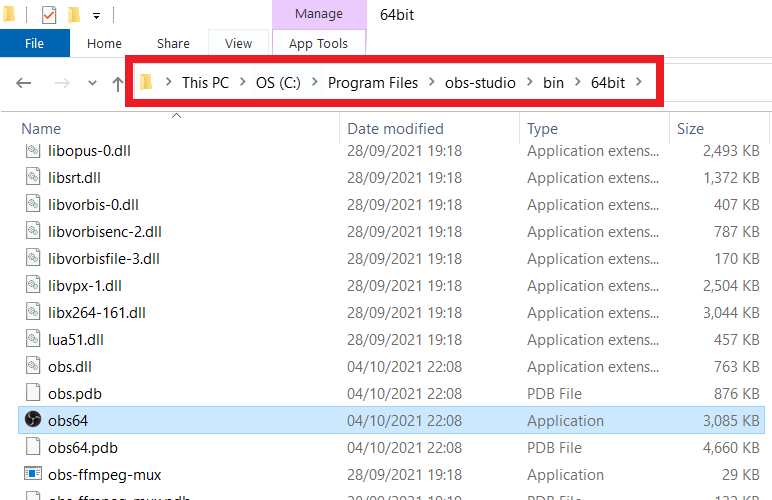This screenshot has height=500, width=772.
Task: Open the File ribbon tab
Action: pos(34,43)
